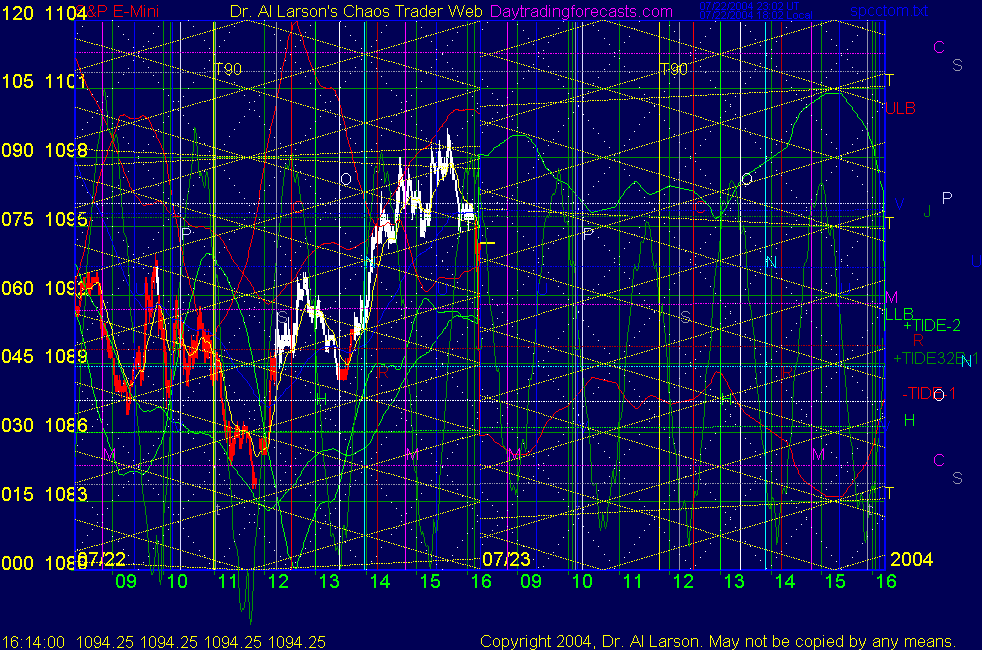Image resolution: width=982 pixels, height=650 pixels.
Task: Click the "045 1089" price axis label
Action: (44, 356)
